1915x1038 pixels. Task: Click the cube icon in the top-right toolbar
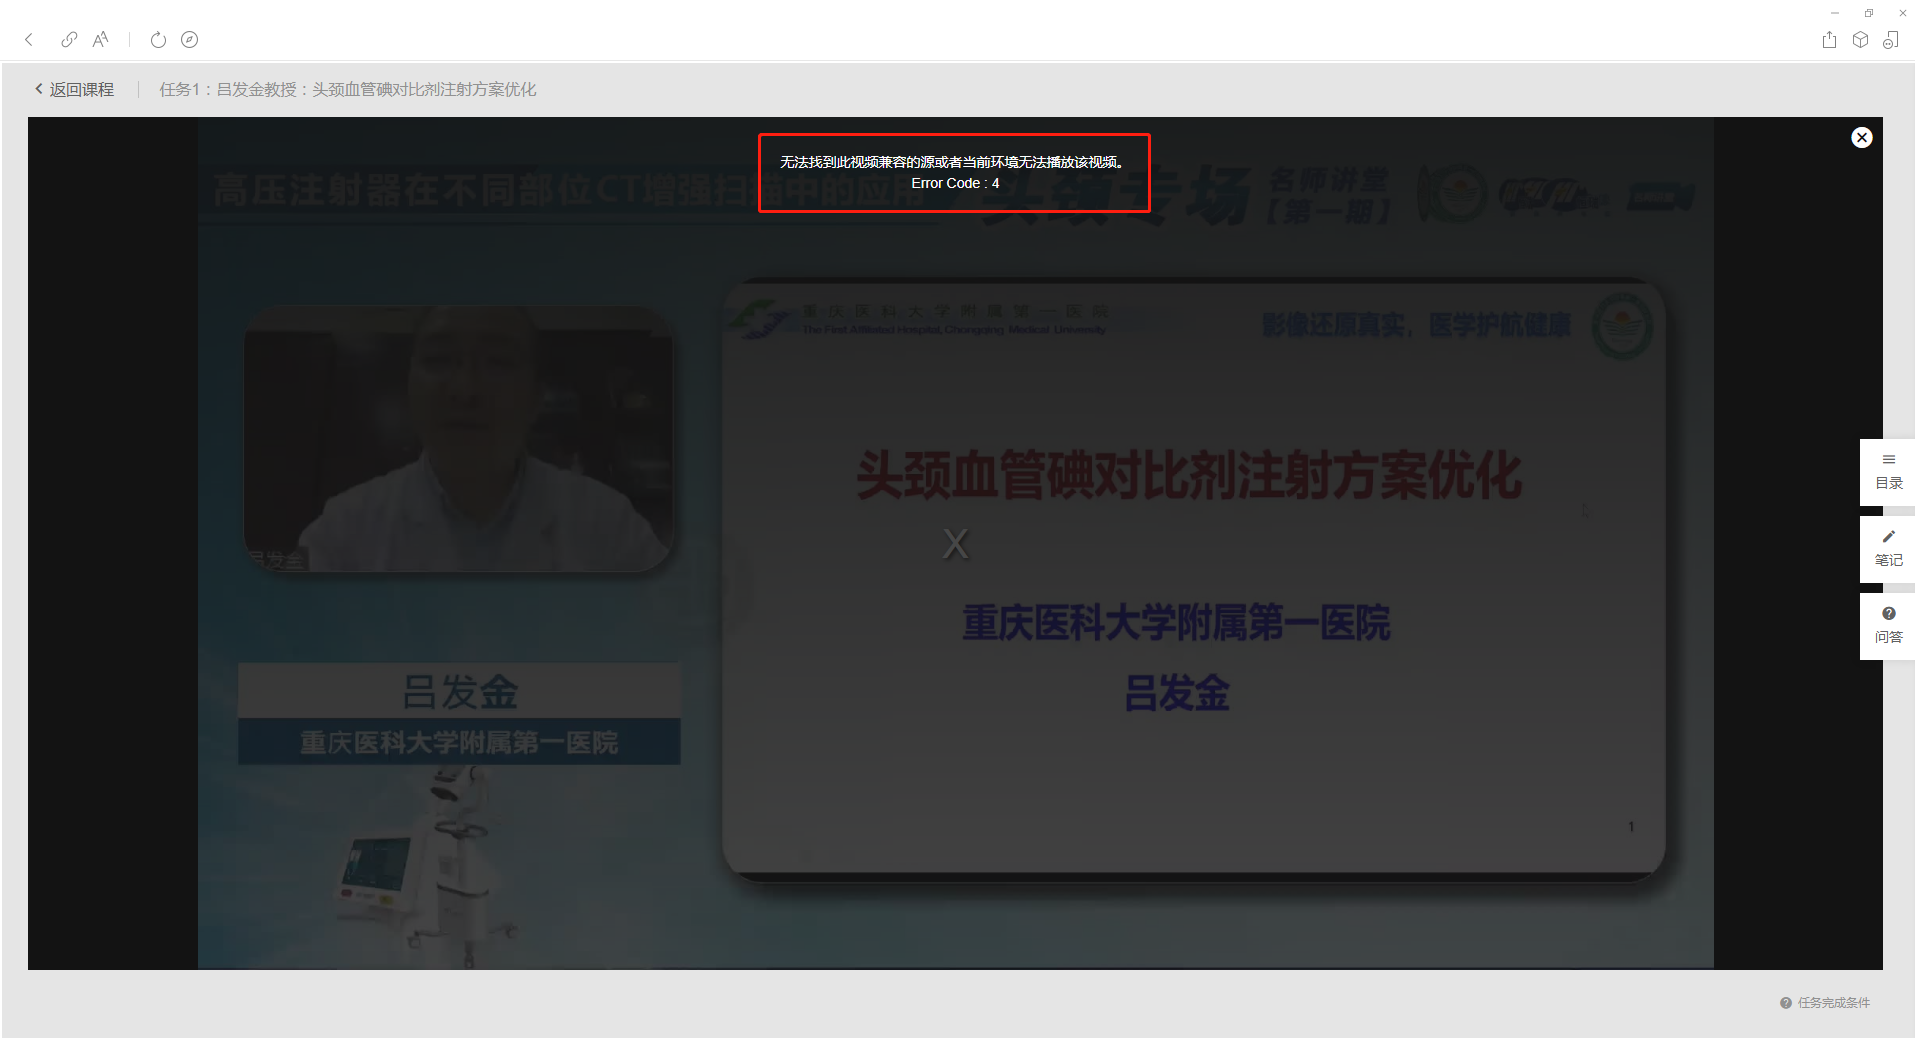(1860, 40)
